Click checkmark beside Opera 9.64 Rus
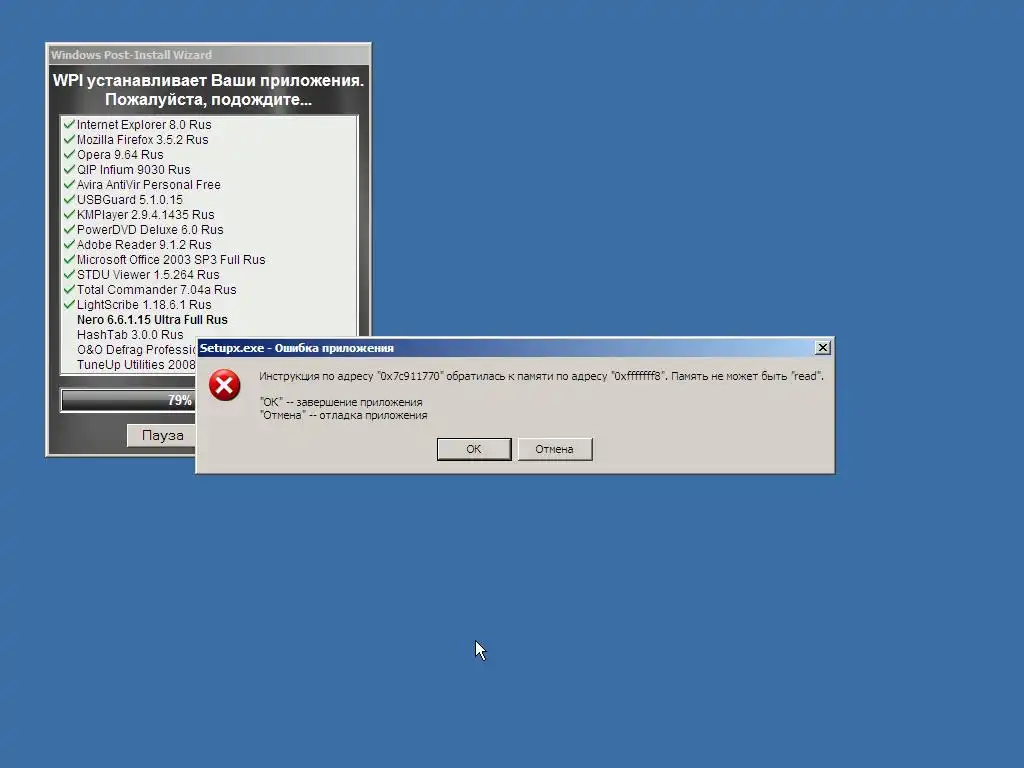The width and height of the screenshot is (1024, 768). 69,154
